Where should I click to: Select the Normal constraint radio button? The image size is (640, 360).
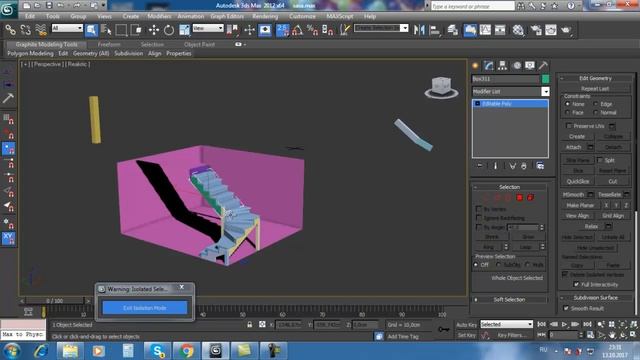(x=596, y=112)
